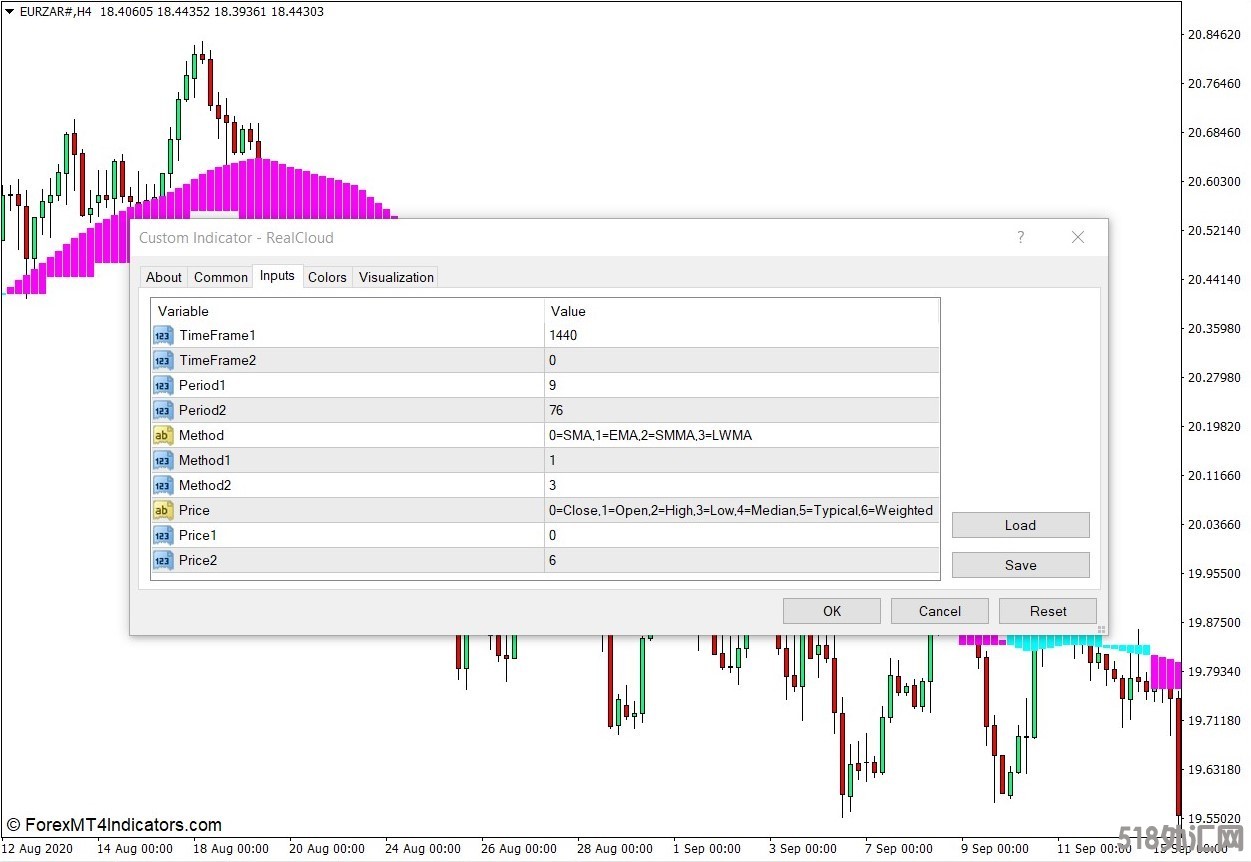Click the Price1 numeric variable icon
The image size is (1251, 862).
pyautogui.click(x=163, y=535)
